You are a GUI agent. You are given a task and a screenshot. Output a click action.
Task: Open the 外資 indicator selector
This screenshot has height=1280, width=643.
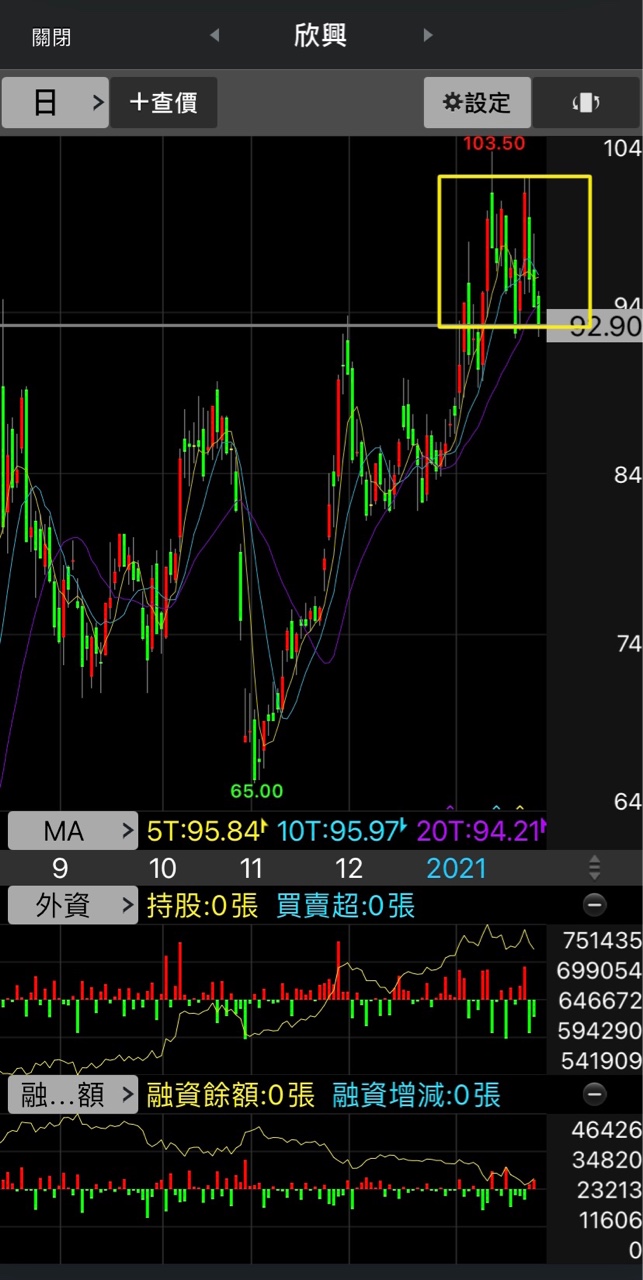[x=73, y=906]
